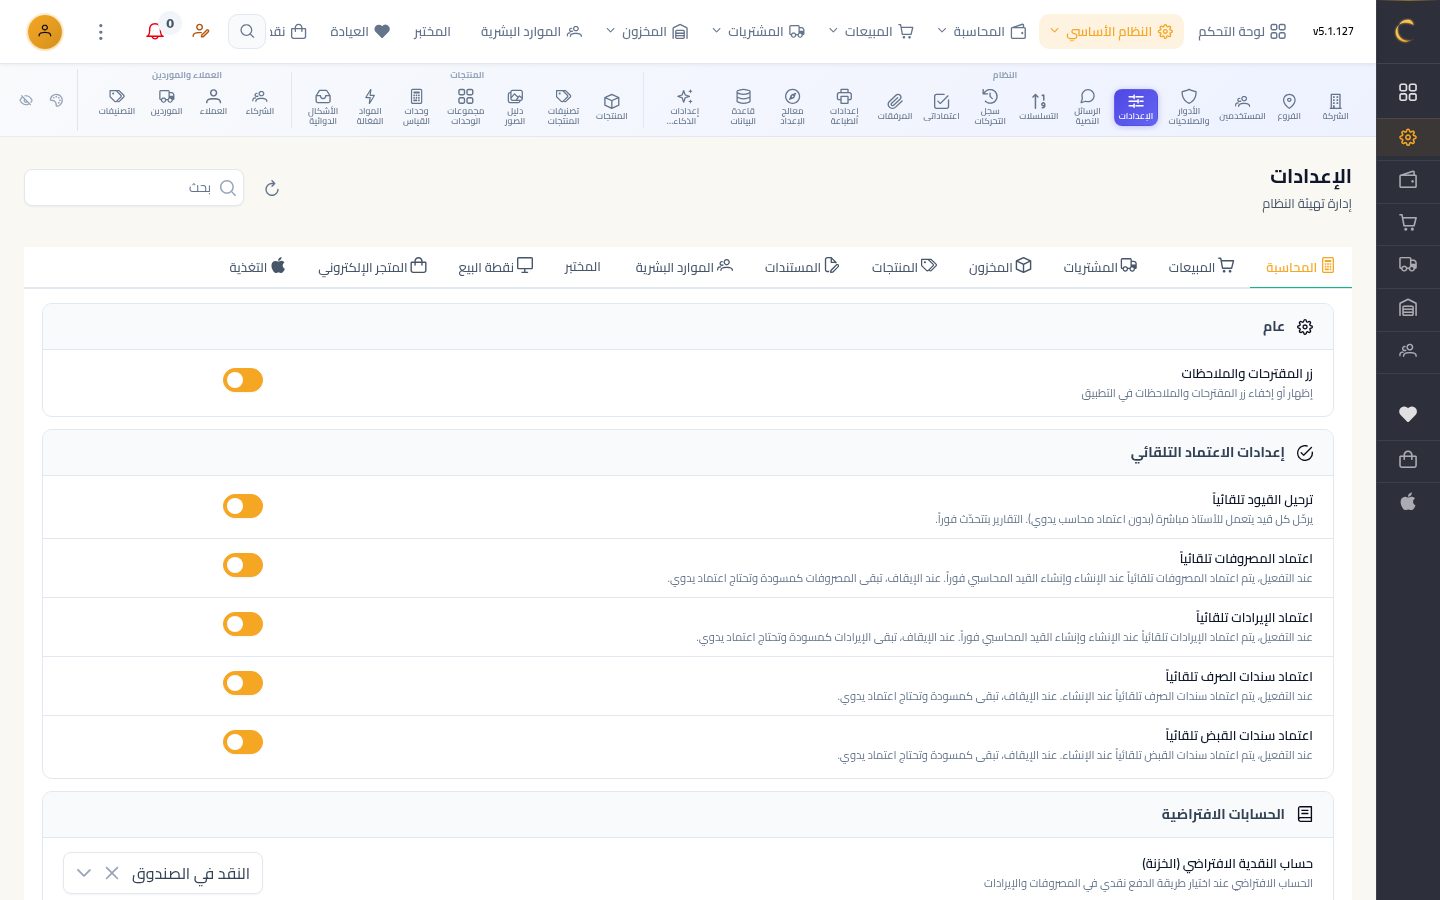Open وحدات القياس (Units of measure)
This screenshot has height=900, width=1440.
(416, 107)
